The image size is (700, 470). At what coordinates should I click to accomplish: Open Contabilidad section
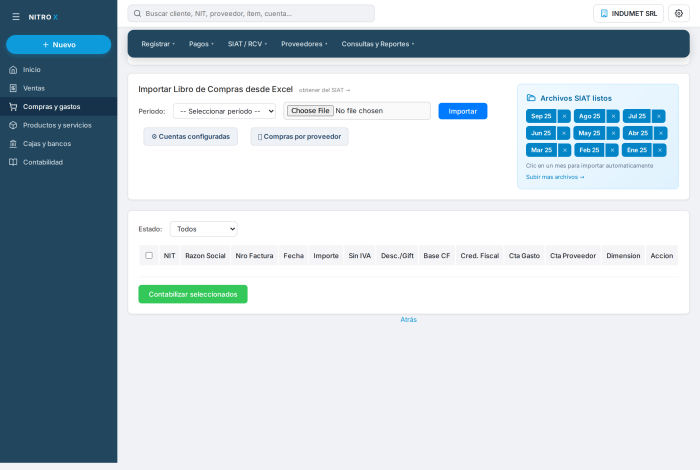[58, 162]
